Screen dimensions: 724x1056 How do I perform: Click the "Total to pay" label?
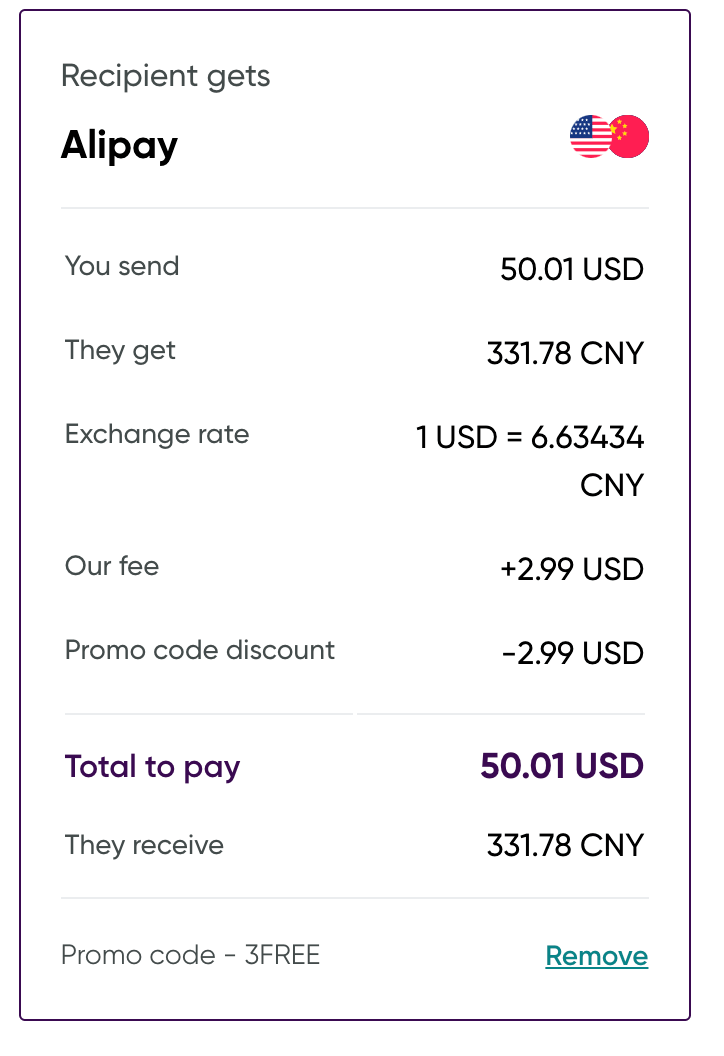[153, 766]
